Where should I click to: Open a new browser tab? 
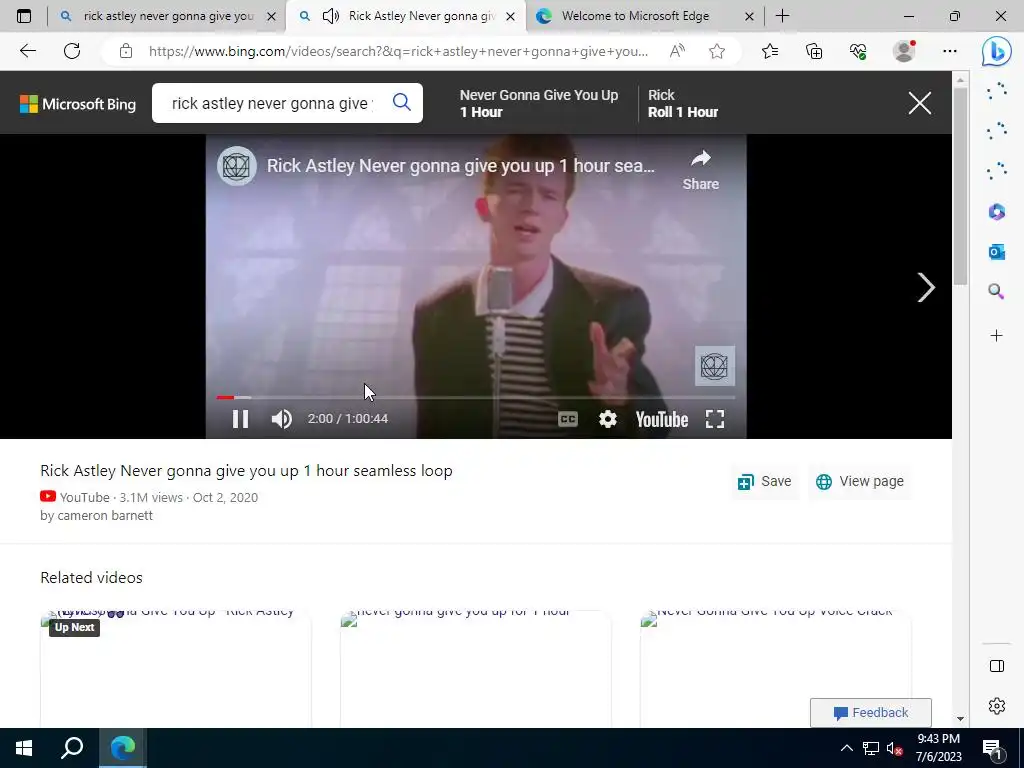click(x=782, y=16)
